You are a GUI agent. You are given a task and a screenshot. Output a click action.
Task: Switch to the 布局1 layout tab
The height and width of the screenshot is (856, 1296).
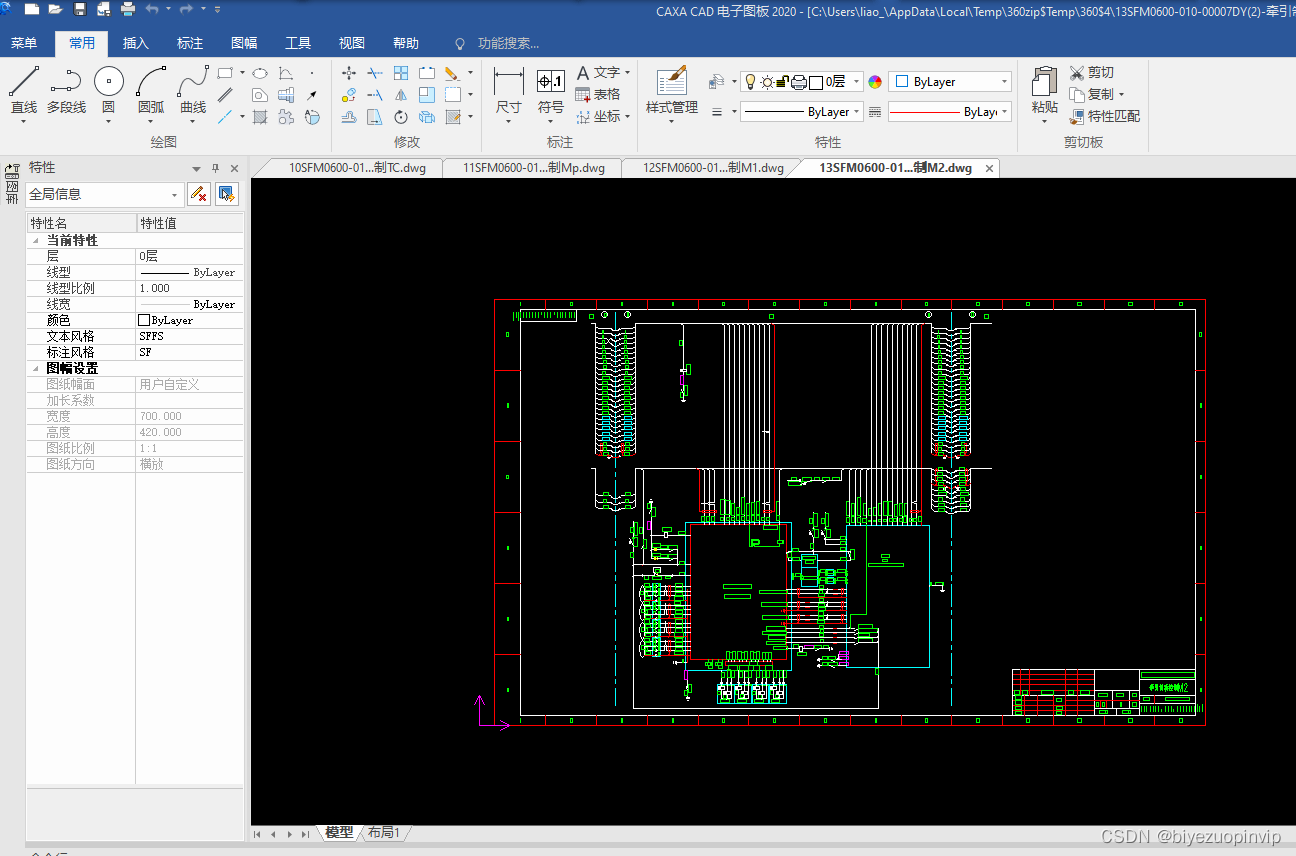click(384, 832)
